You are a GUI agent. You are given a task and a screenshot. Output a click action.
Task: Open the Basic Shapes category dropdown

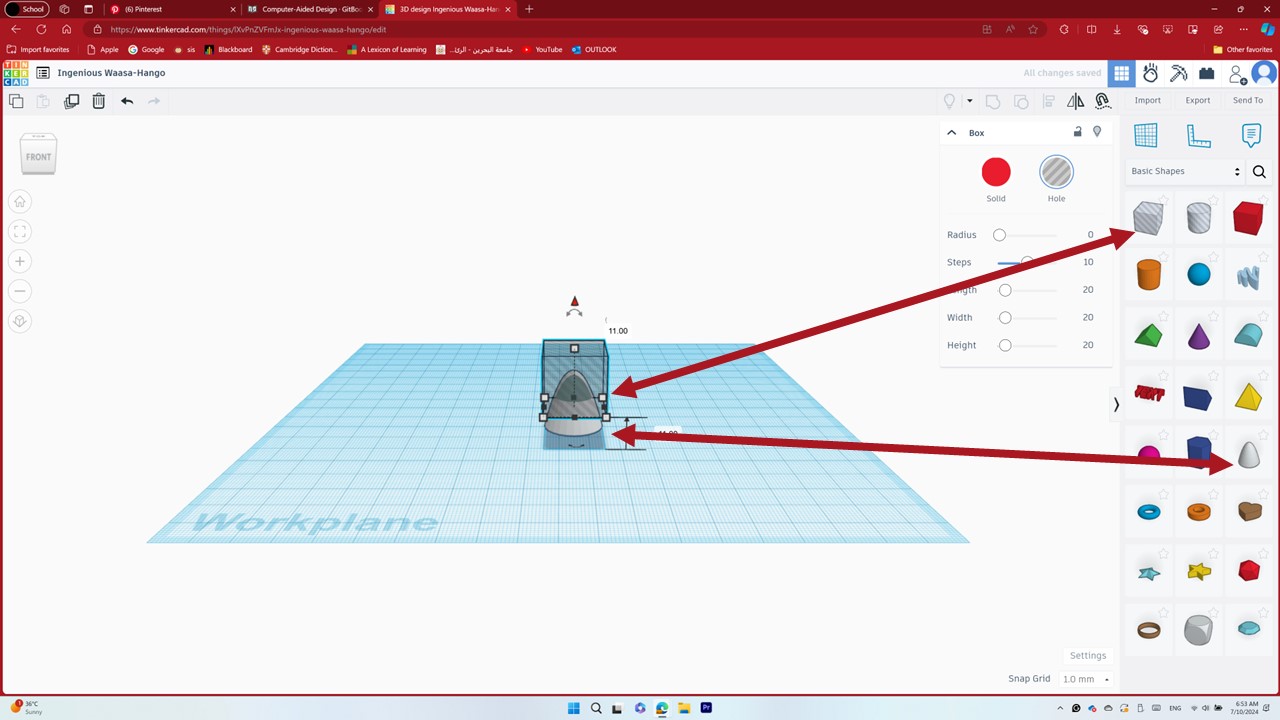click(1185, 171)
